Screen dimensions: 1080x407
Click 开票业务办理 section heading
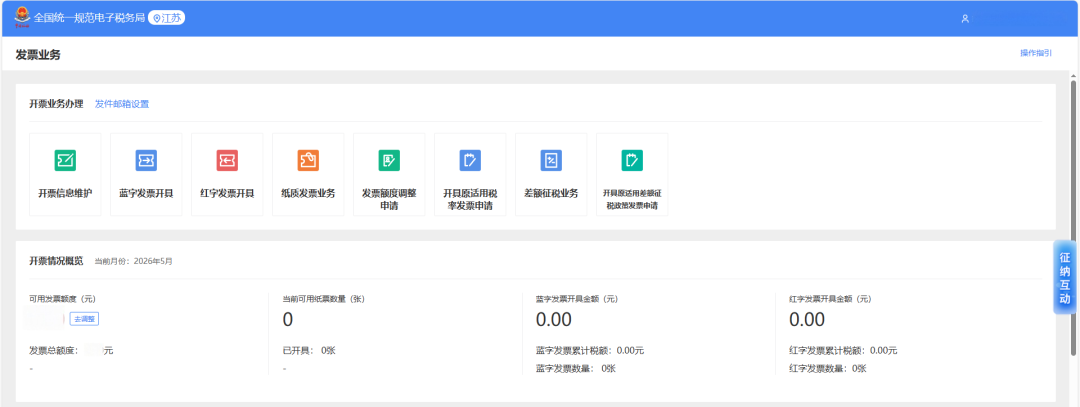[56, 104]
